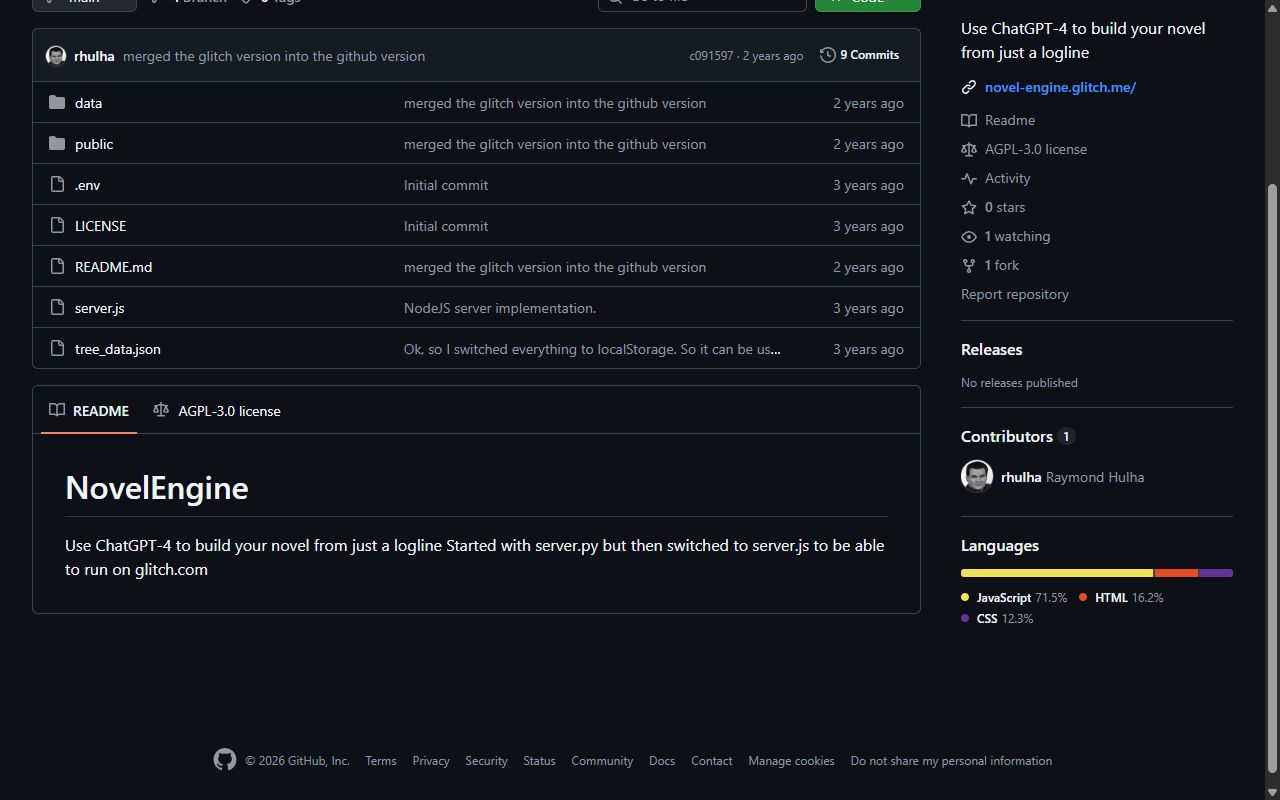Open the footer Status link
Viewport: 1280px width, 800px height.
click(x=539, y=761)
